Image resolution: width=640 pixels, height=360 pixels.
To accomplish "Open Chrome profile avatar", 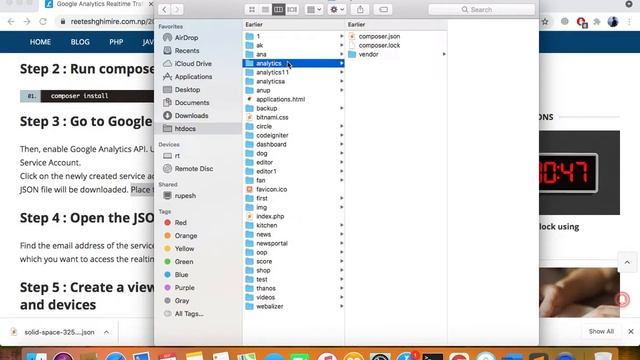I will click(613, 22).
